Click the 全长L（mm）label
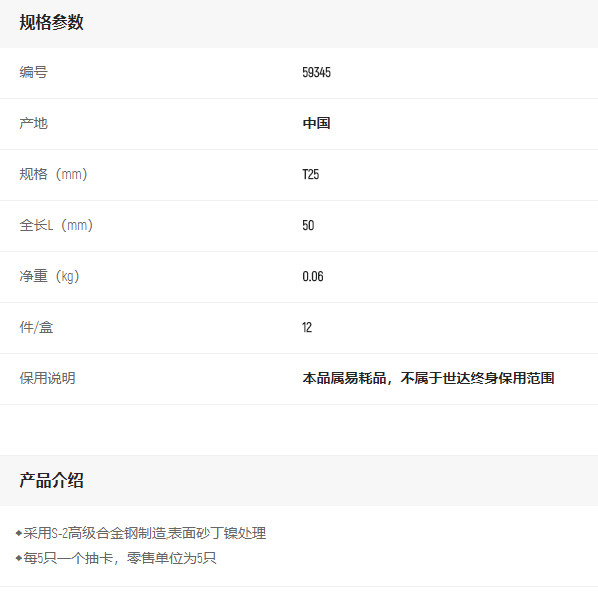Screen dimensions: 598x594 [56, 225]
